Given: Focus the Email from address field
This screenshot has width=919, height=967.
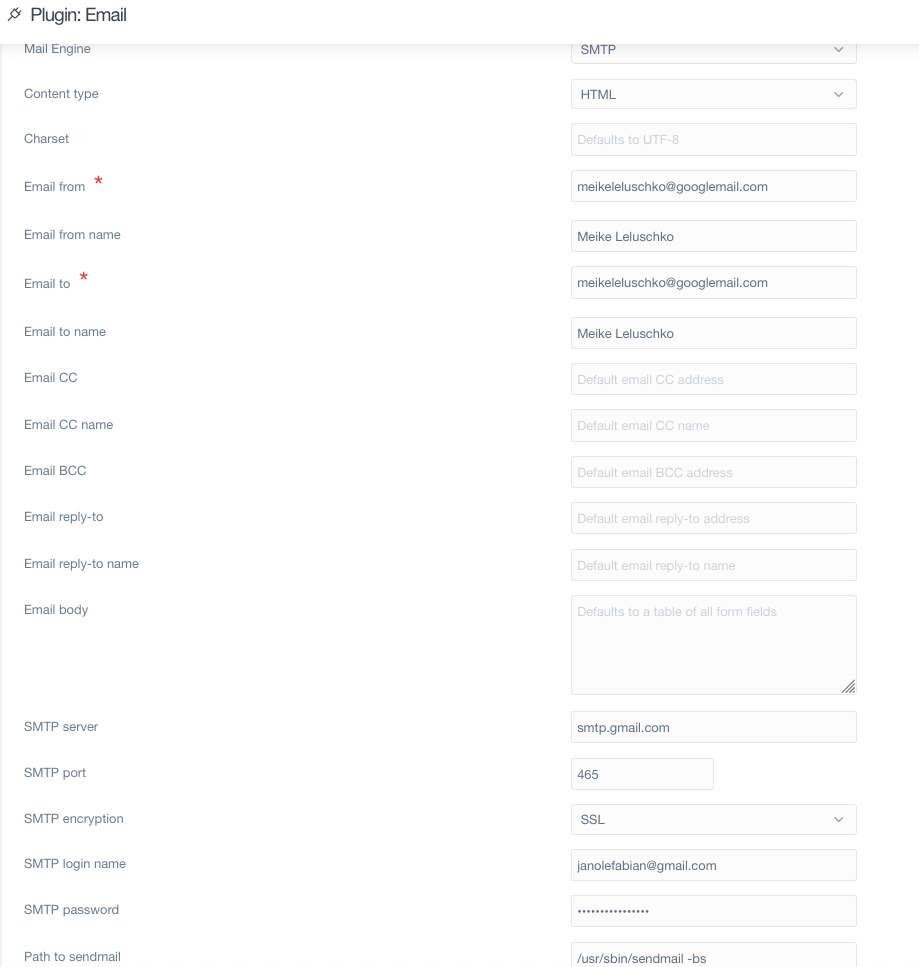Looking at the screenshot, I should pyautogui.click(x=714, y=186).
